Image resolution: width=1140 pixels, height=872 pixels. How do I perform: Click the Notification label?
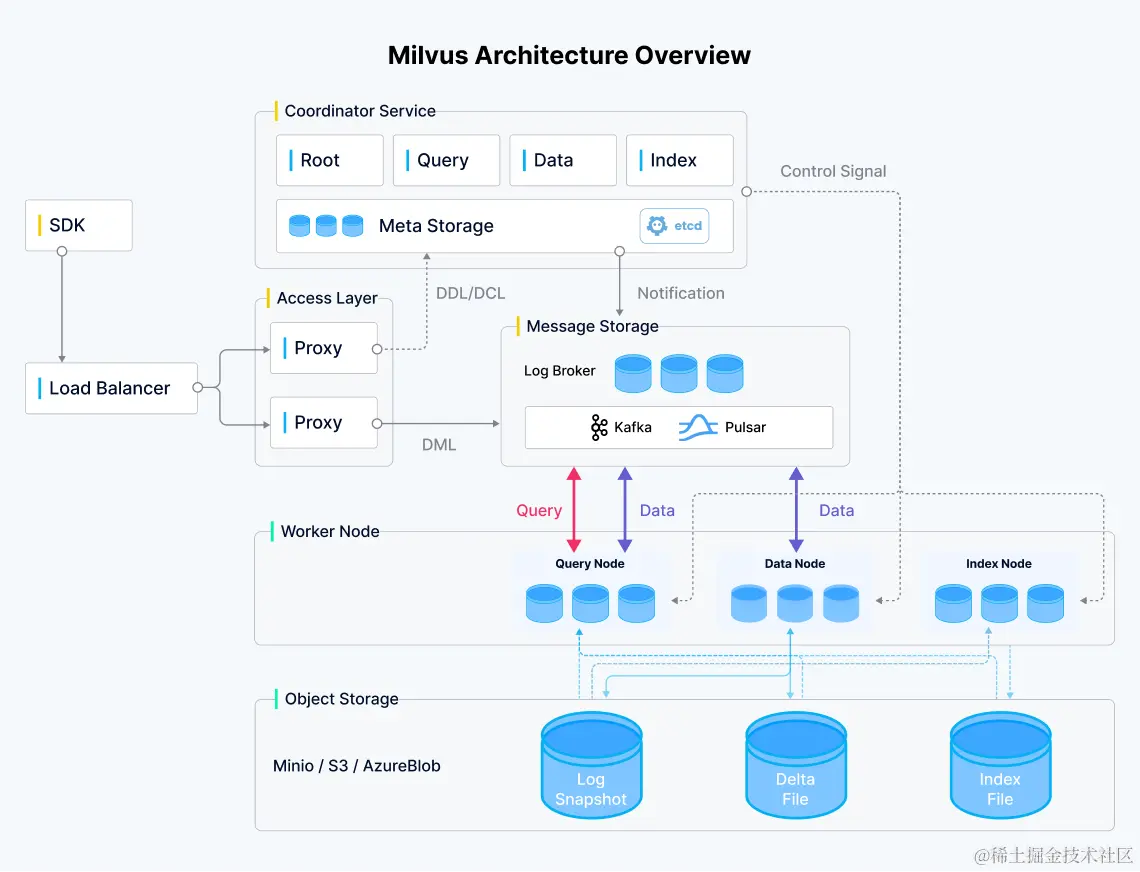681,293
